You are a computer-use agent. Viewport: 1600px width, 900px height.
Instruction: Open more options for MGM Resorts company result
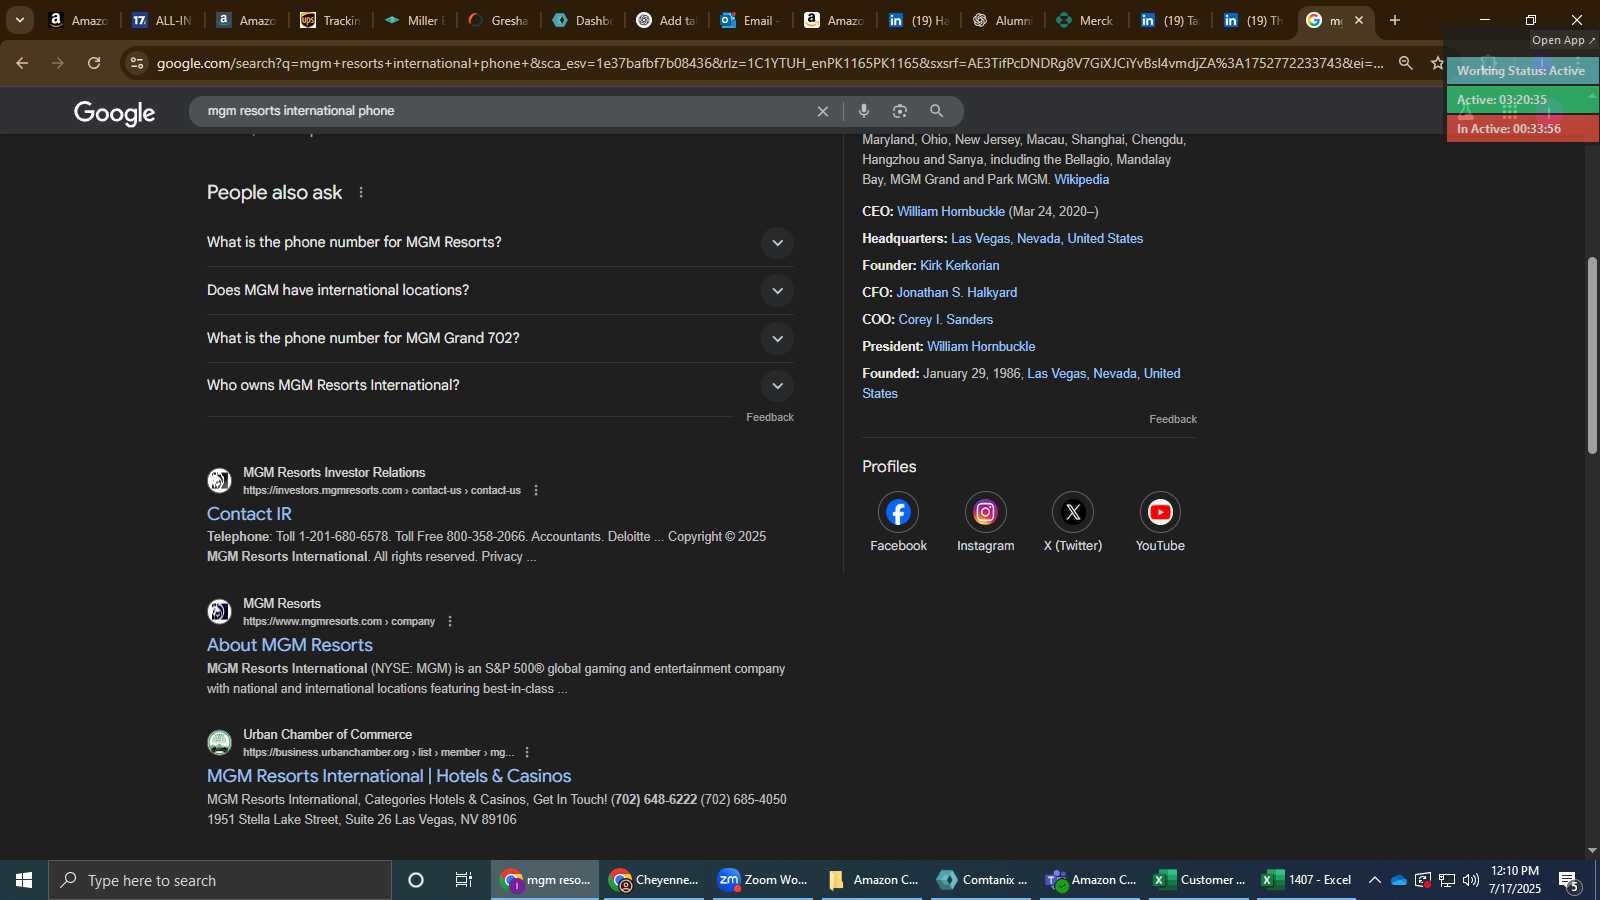(x=450, y=621)
